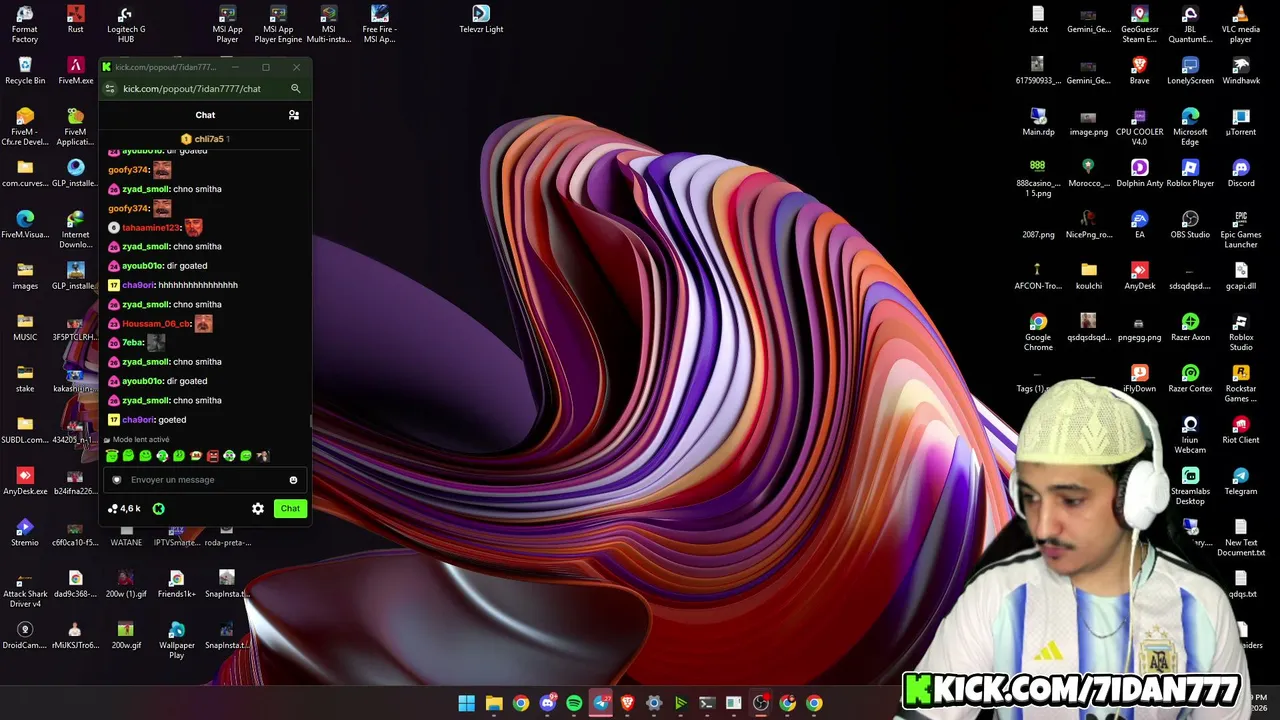Open Wallpaper Play desktop icon
Viewport: 1280px width, 720px height.
tap(177, 640)
